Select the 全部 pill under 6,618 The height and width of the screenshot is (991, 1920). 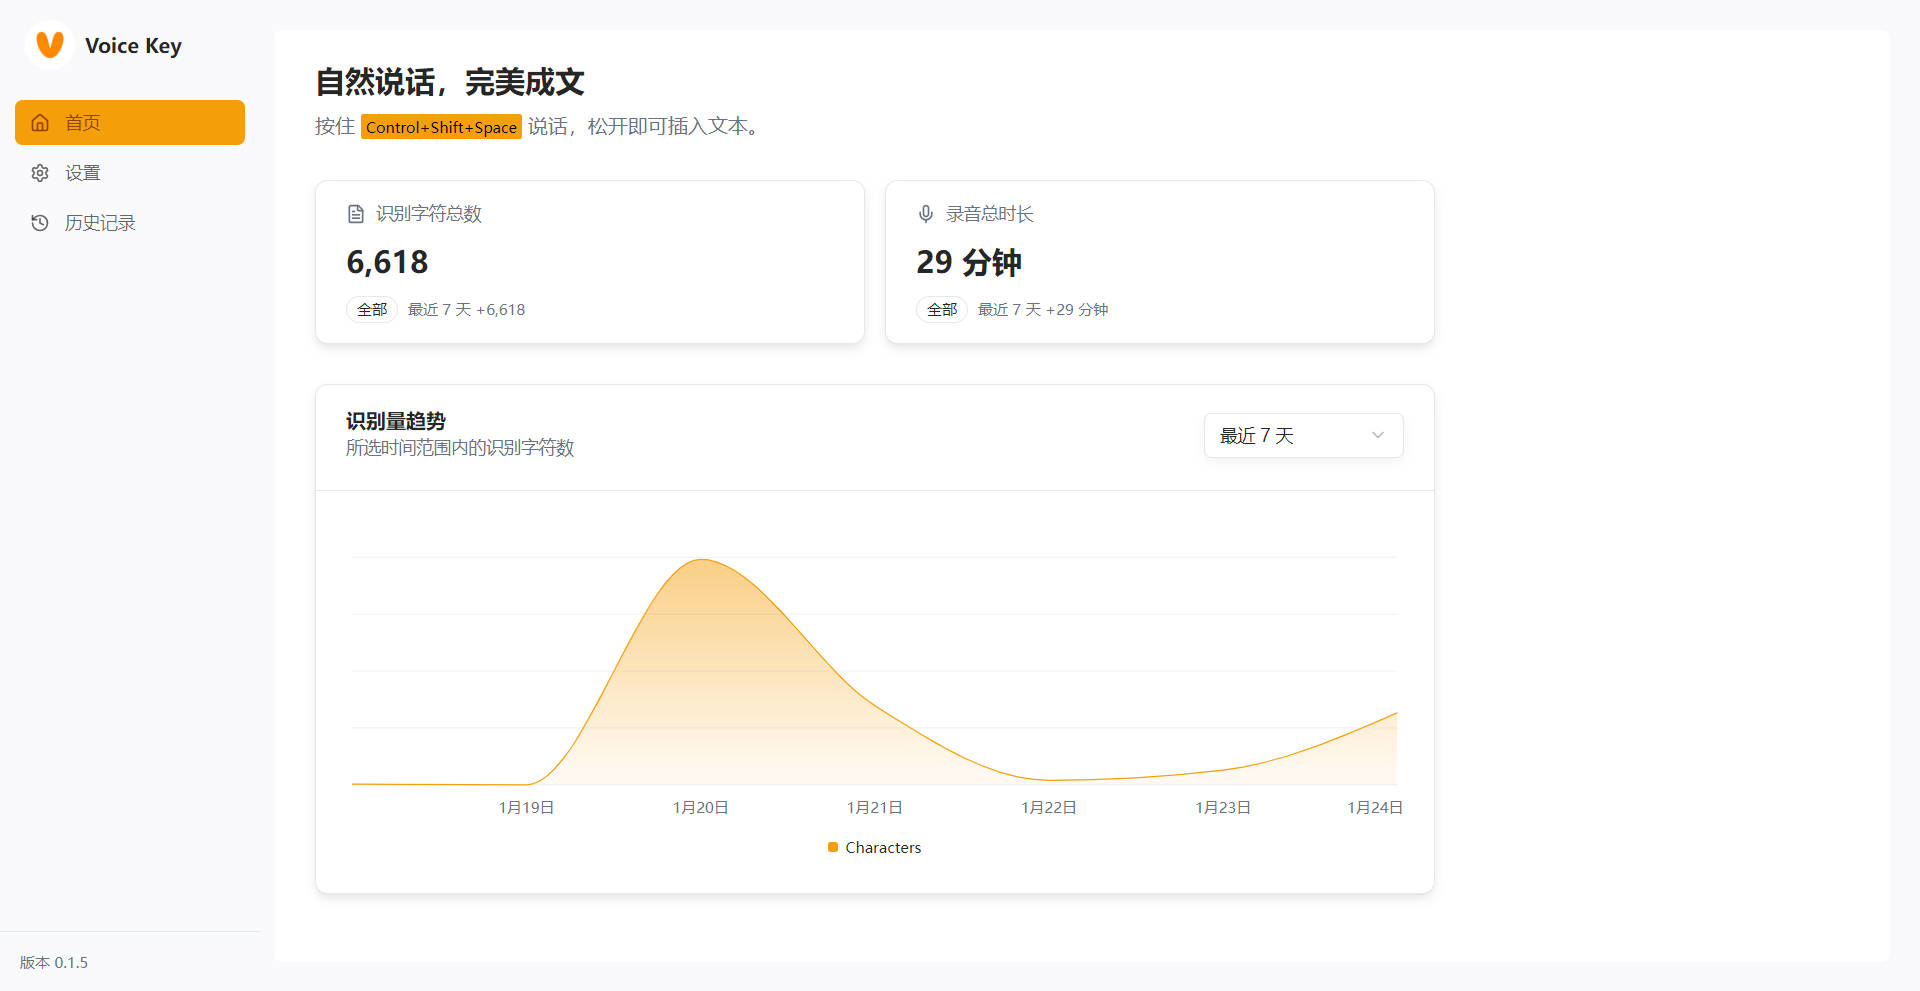372,310
